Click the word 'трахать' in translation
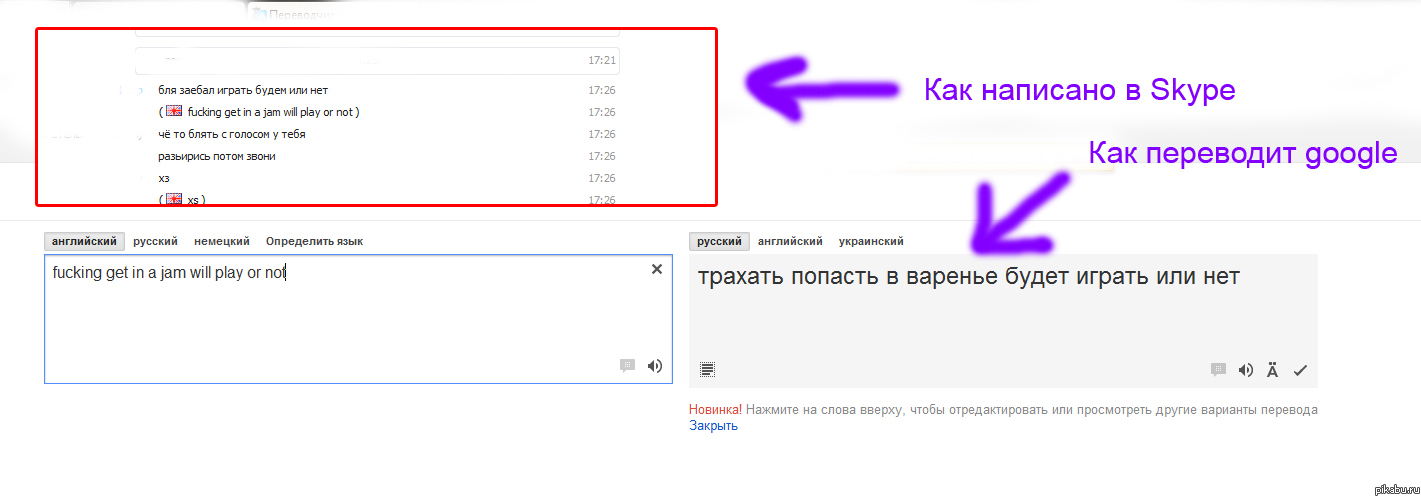 [741, 276]
